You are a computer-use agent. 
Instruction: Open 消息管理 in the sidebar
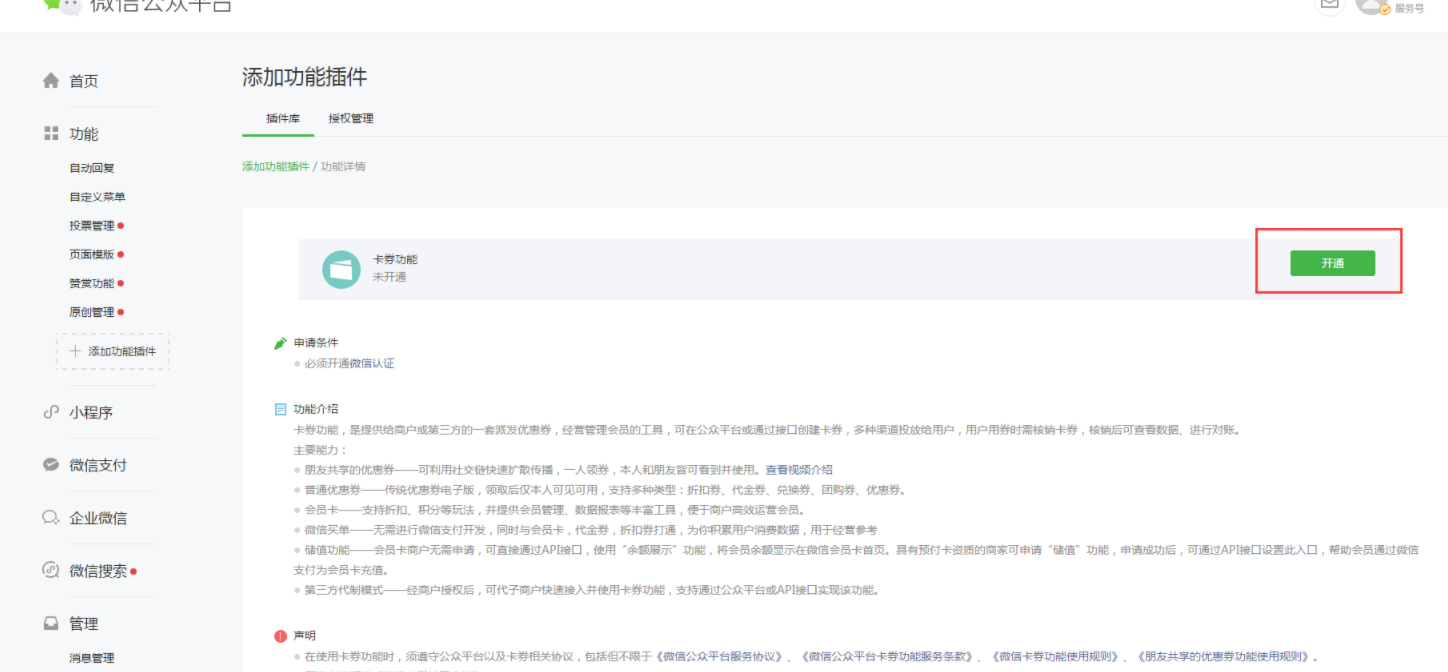coord(92,658)
